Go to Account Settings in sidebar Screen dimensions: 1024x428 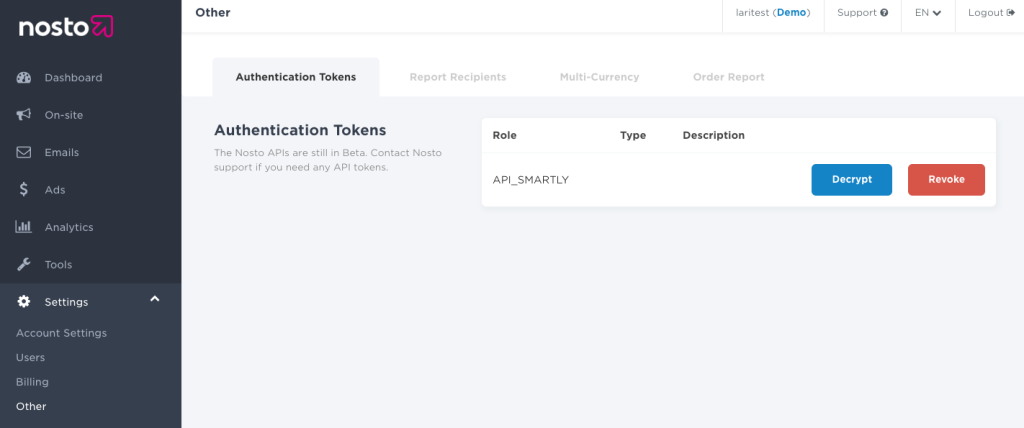61,333
